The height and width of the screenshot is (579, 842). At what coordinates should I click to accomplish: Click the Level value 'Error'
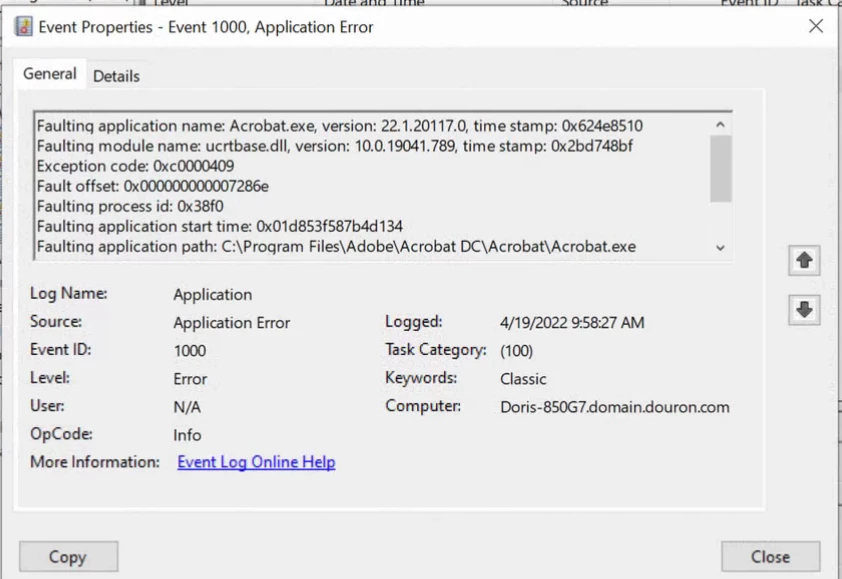click(x=190, y=379)
